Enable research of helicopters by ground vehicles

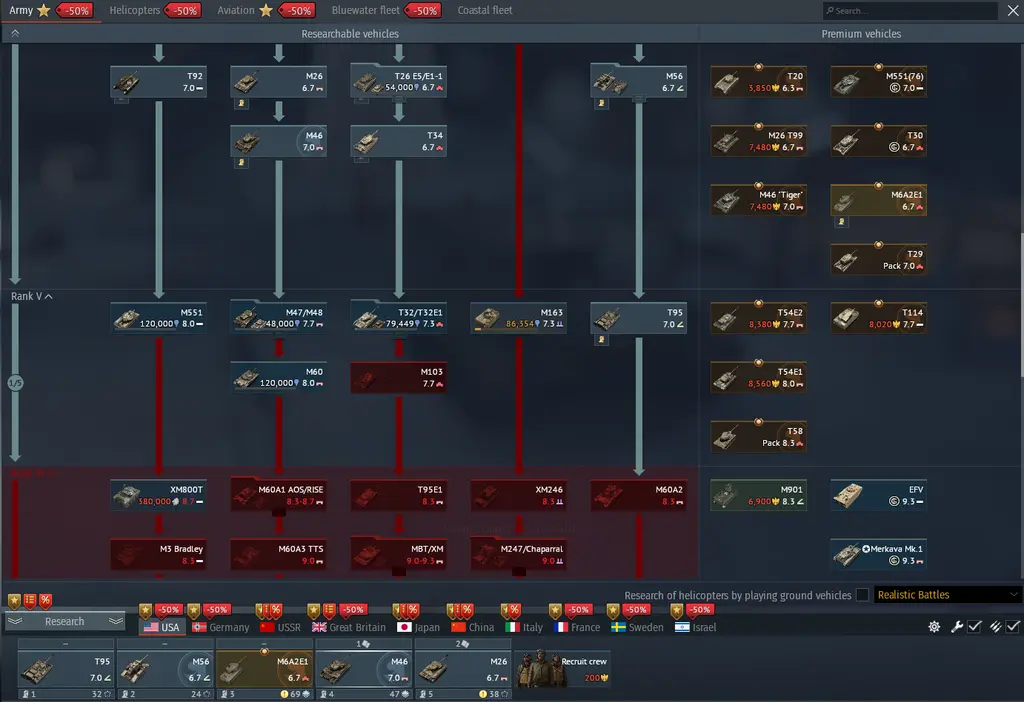(x=862, y=595)
